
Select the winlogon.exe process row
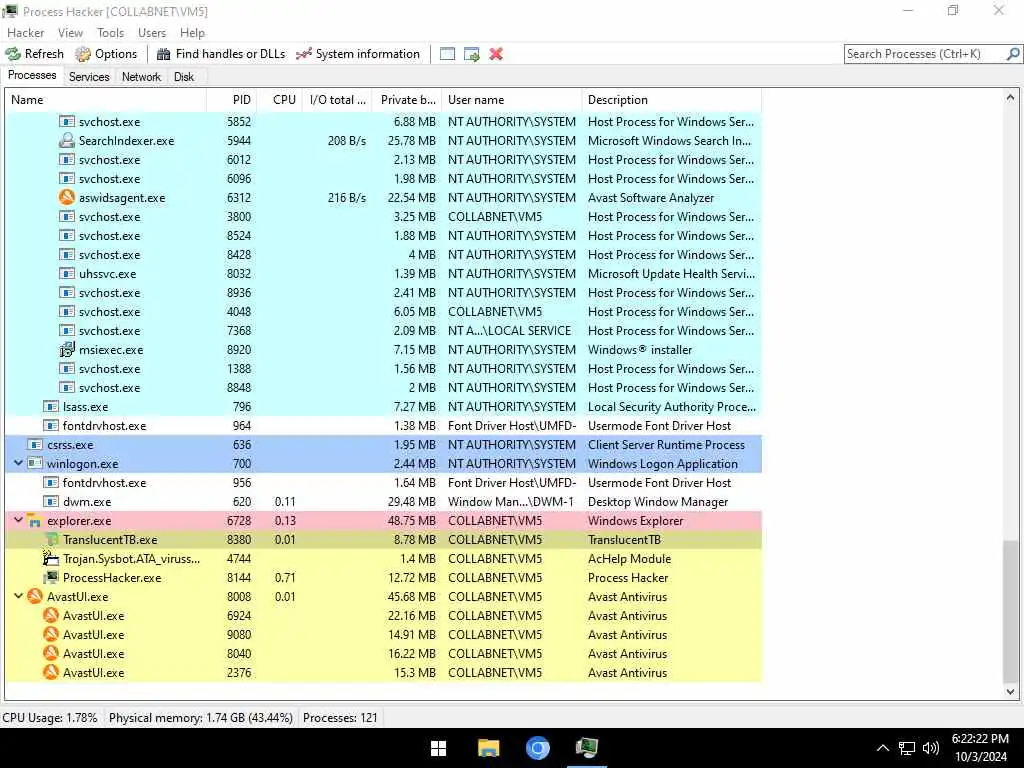click(x=383, y=464)
